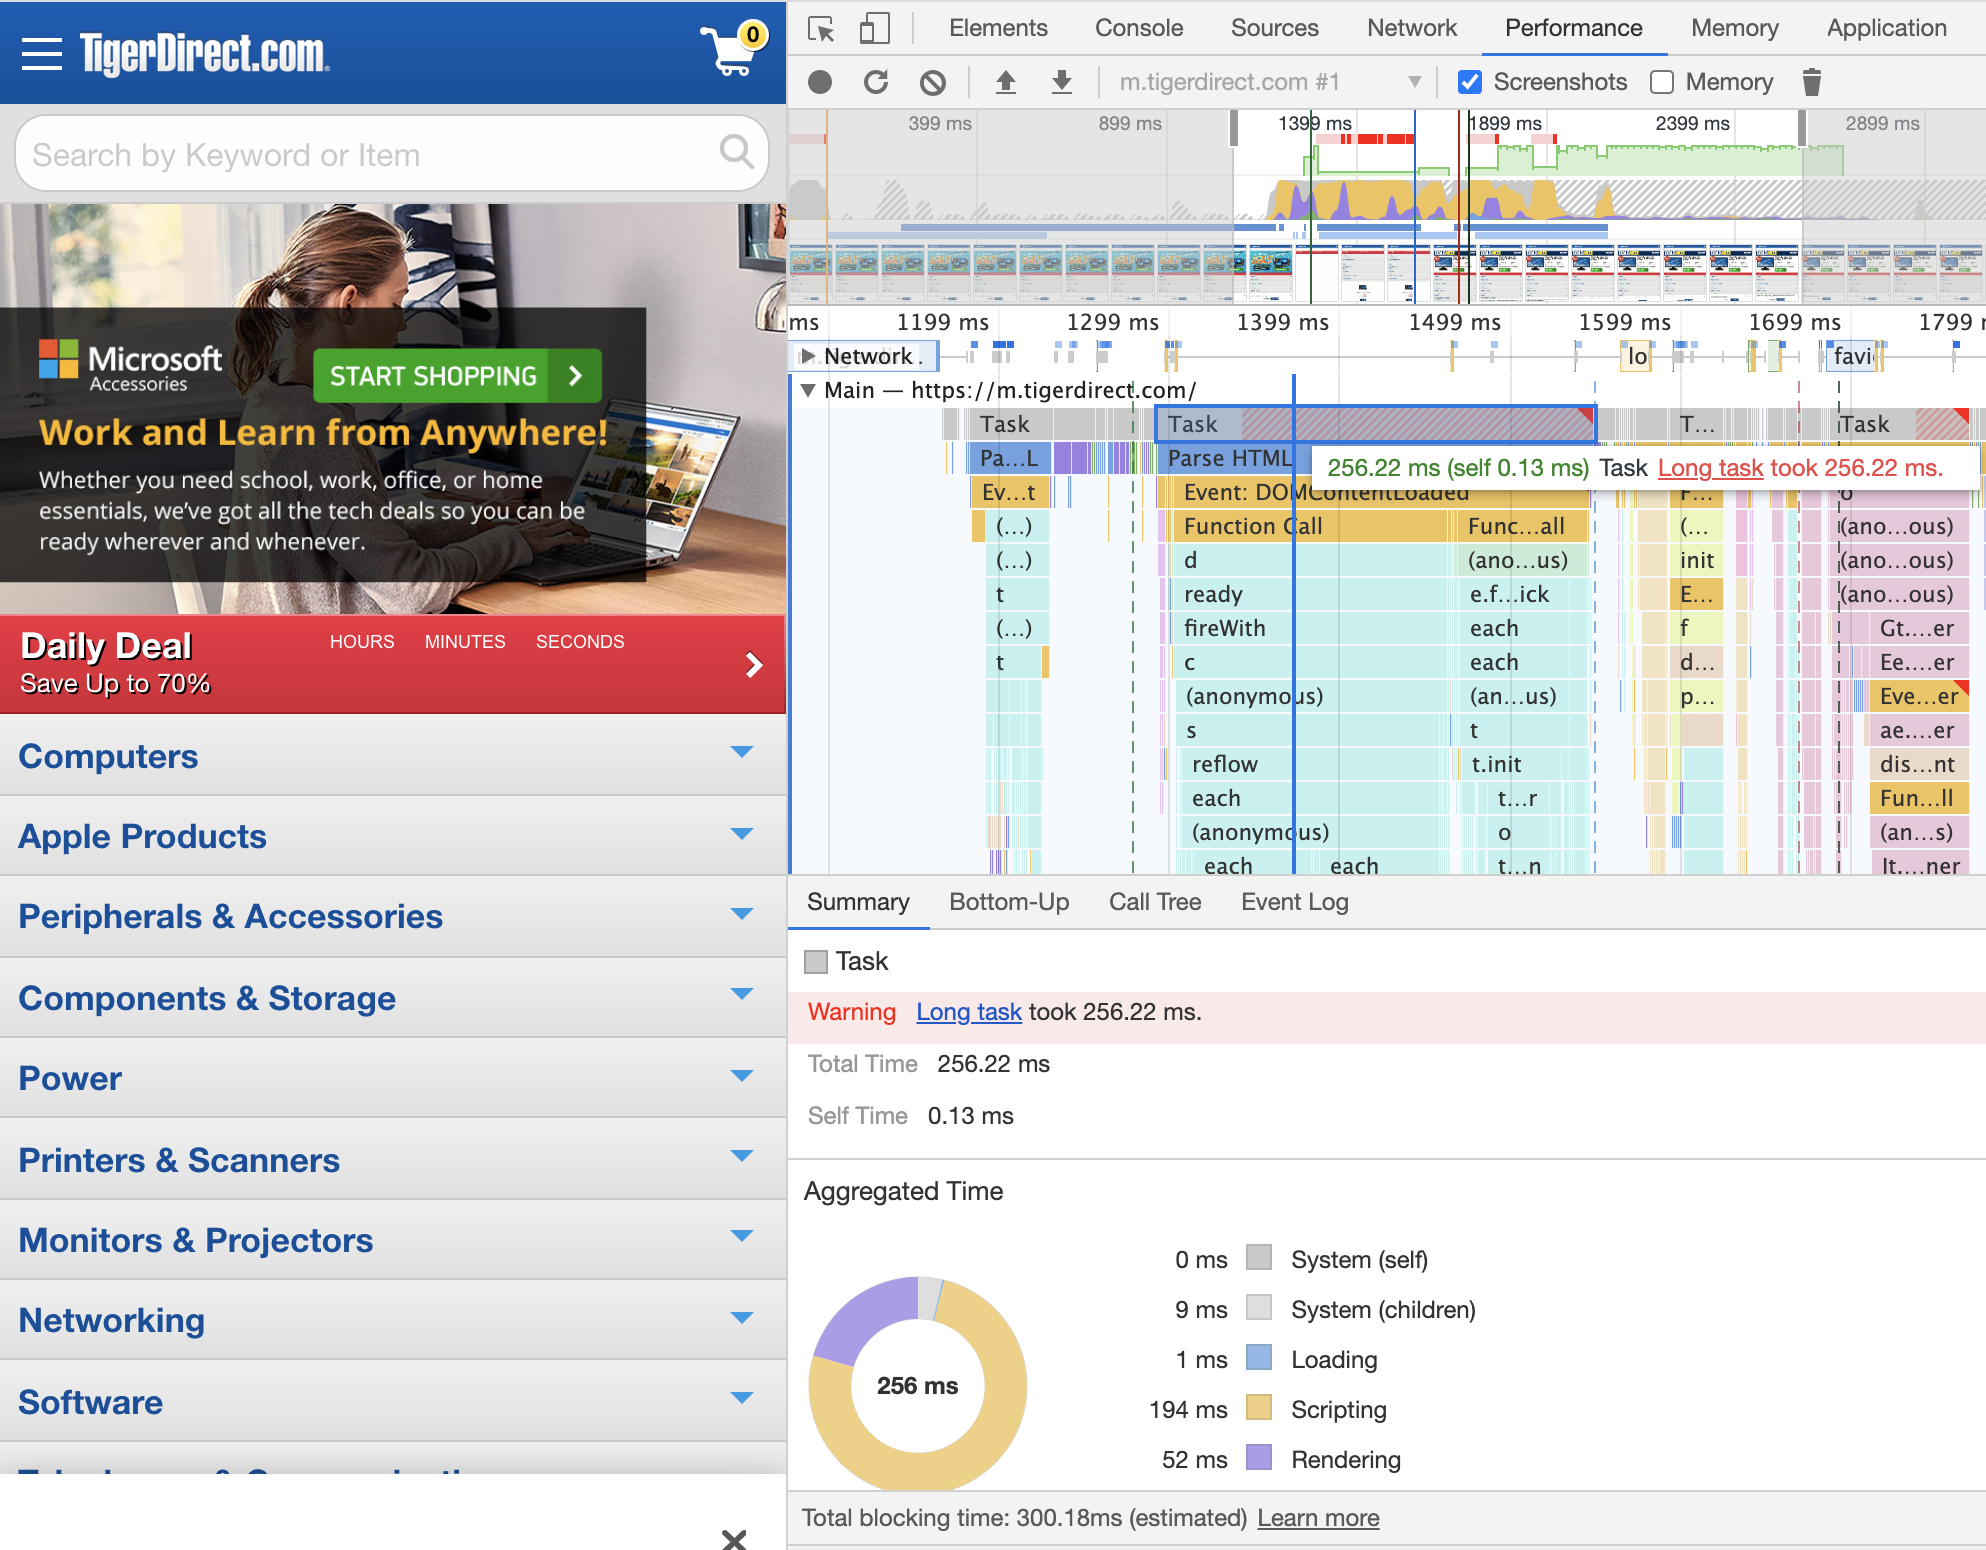Open the Long task link in Warning row
The image size is (1986, 1550).
pyautogui.click(x=969, y=1012)
